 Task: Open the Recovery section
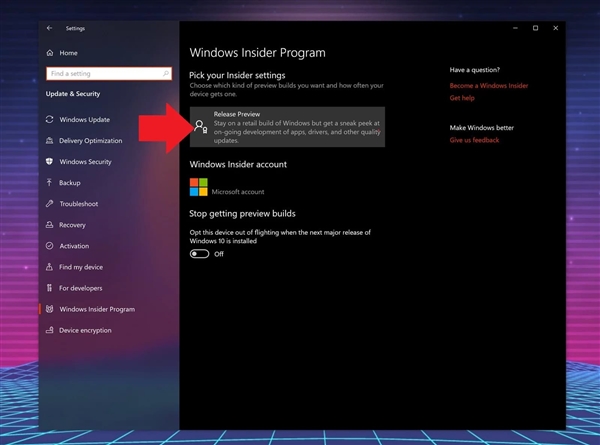(72, 225)
